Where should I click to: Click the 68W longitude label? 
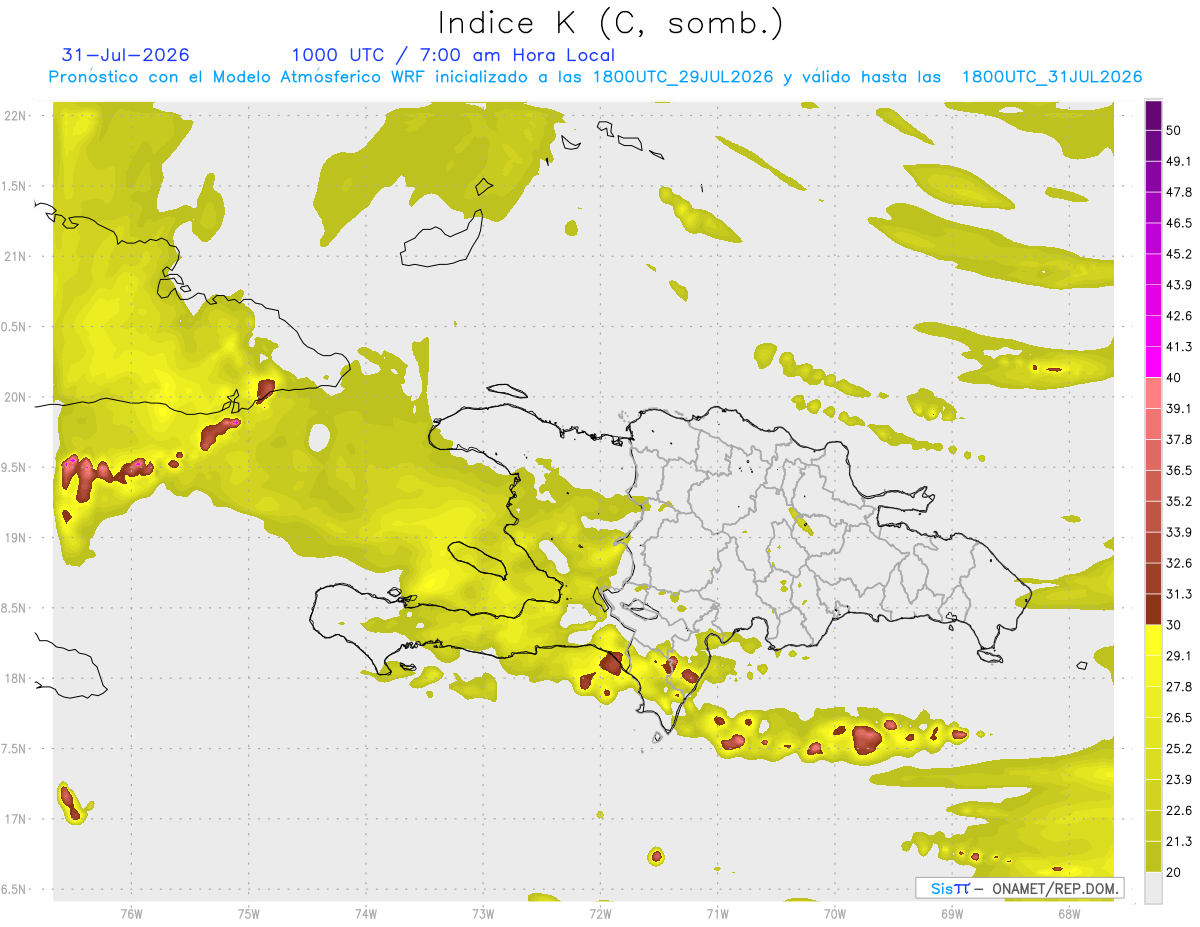tap(1069, 913)
